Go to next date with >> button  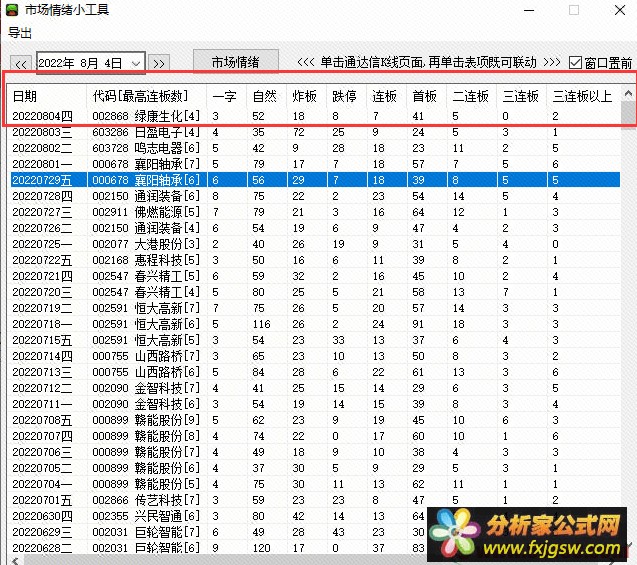pyautogui.click(x=159, y=64)
